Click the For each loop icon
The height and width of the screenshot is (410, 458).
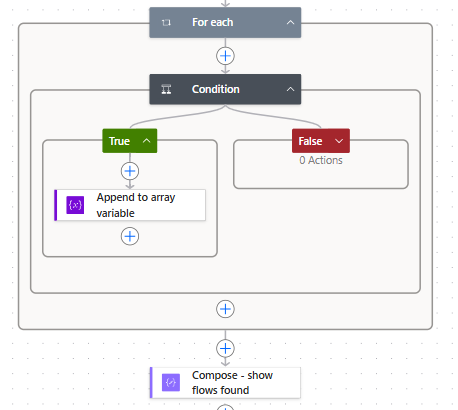tap(166, 23)
